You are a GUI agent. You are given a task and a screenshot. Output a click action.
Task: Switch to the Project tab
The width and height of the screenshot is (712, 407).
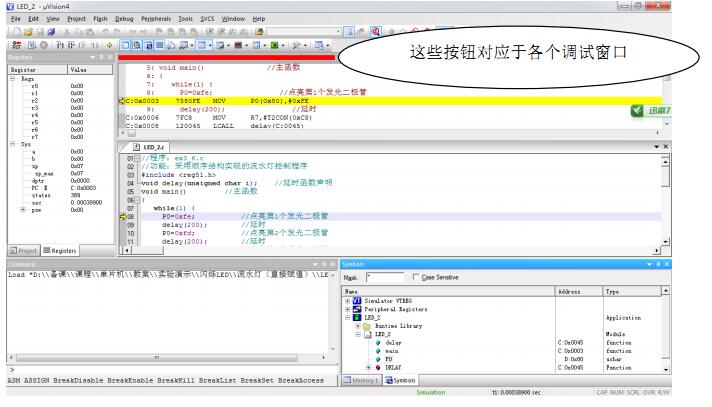pyautogui.click(x=24, y=251)
